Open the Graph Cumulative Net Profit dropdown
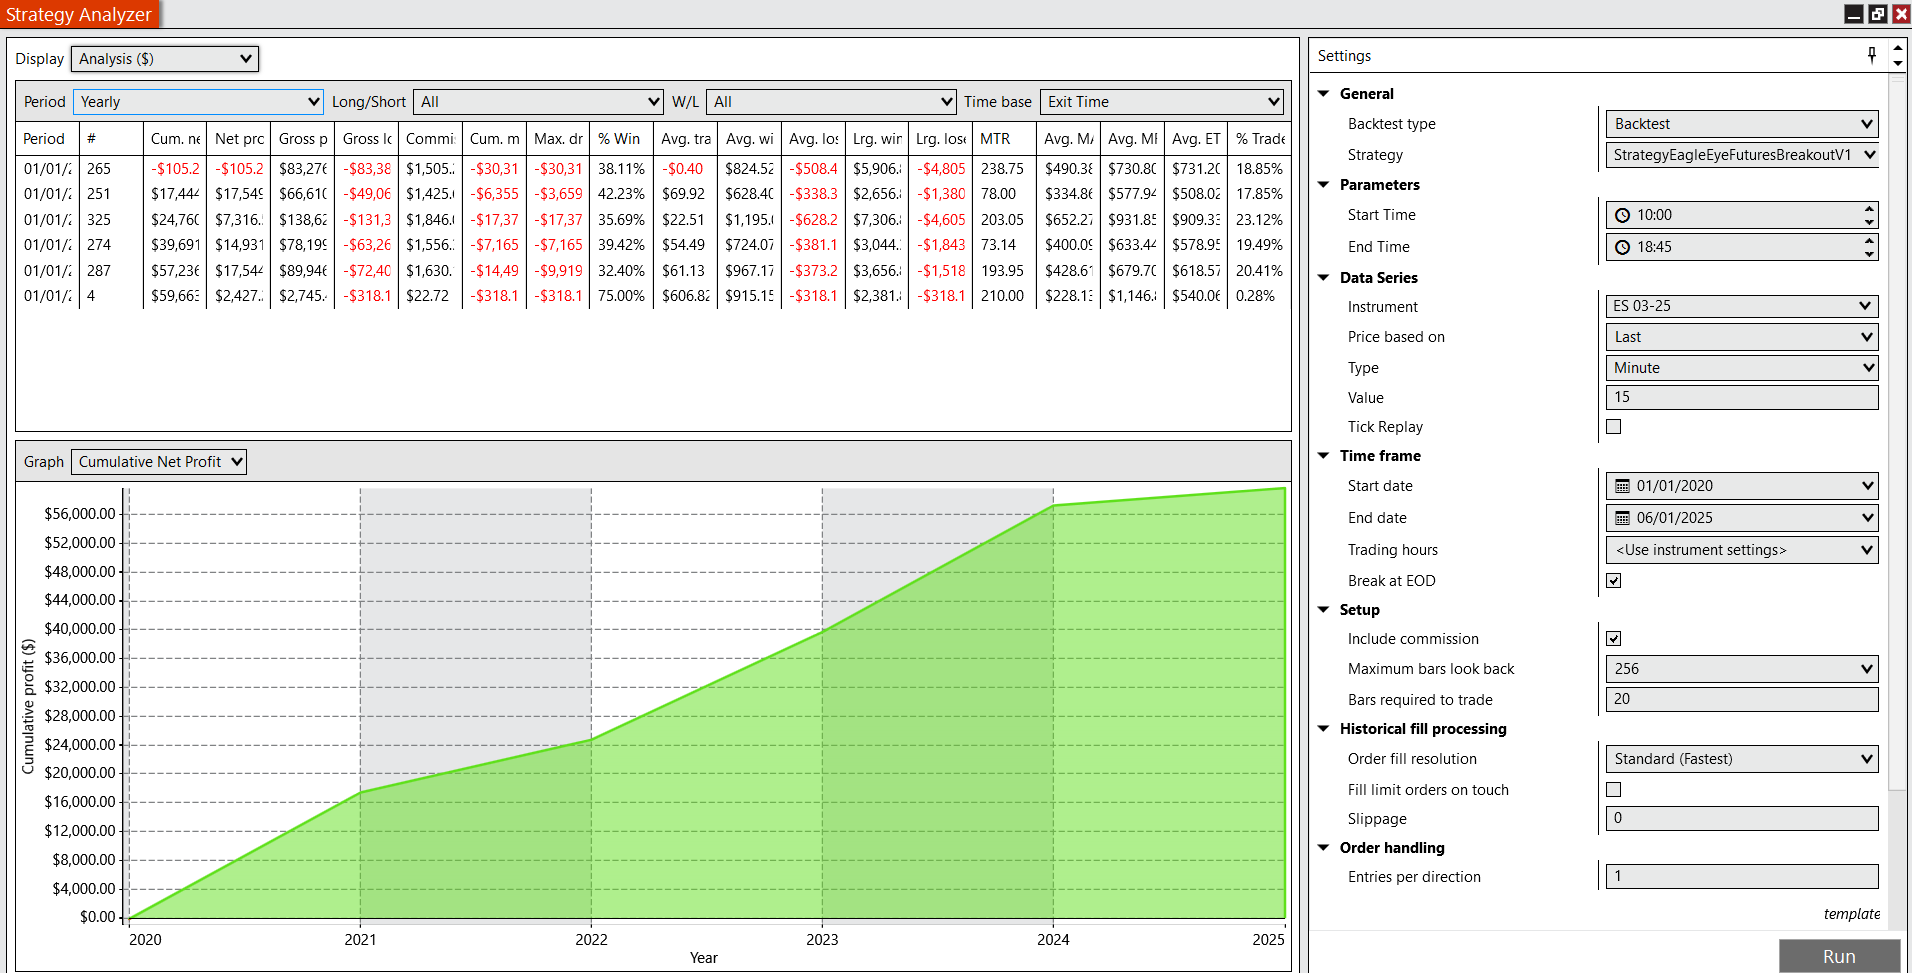 159,462
